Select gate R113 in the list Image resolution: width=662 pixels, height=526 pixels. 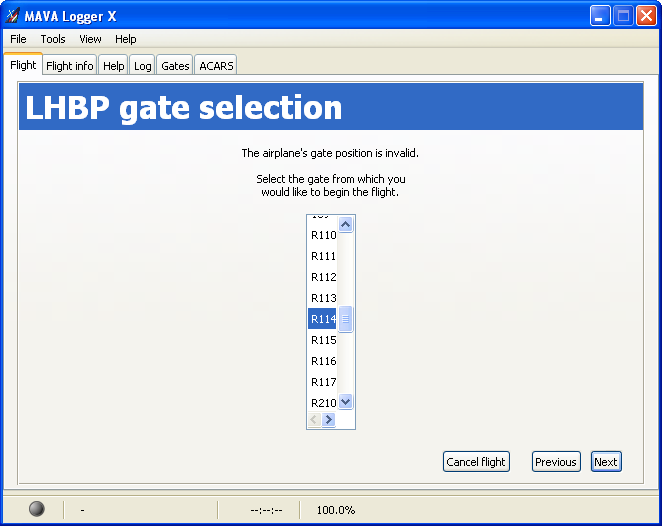coord(323,298)
